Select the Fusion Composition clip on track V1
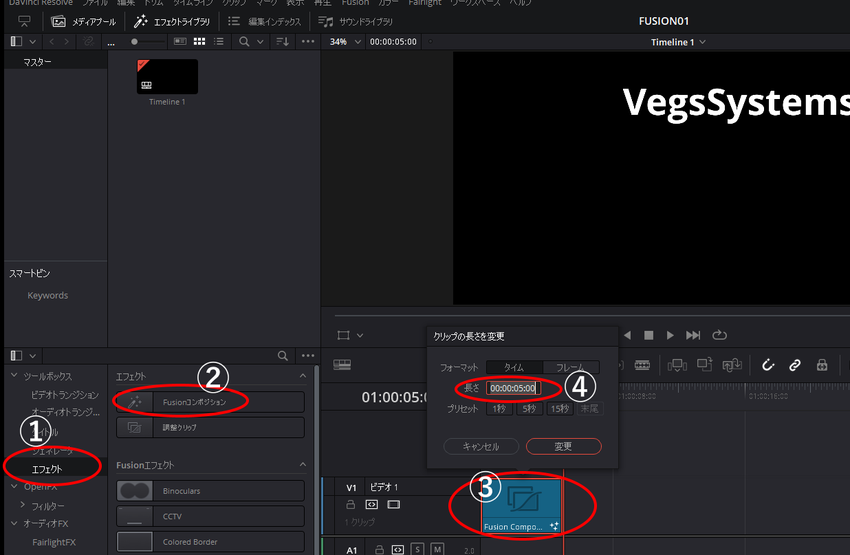The height and width of the screenshot is (555, 850). click(521, 505)
